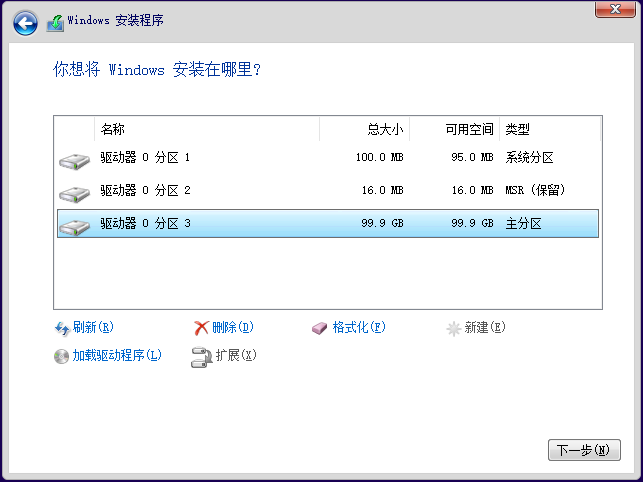Sort by the 名称 column header
Viewport: 643px width, 482px height.
click(207, 129)
